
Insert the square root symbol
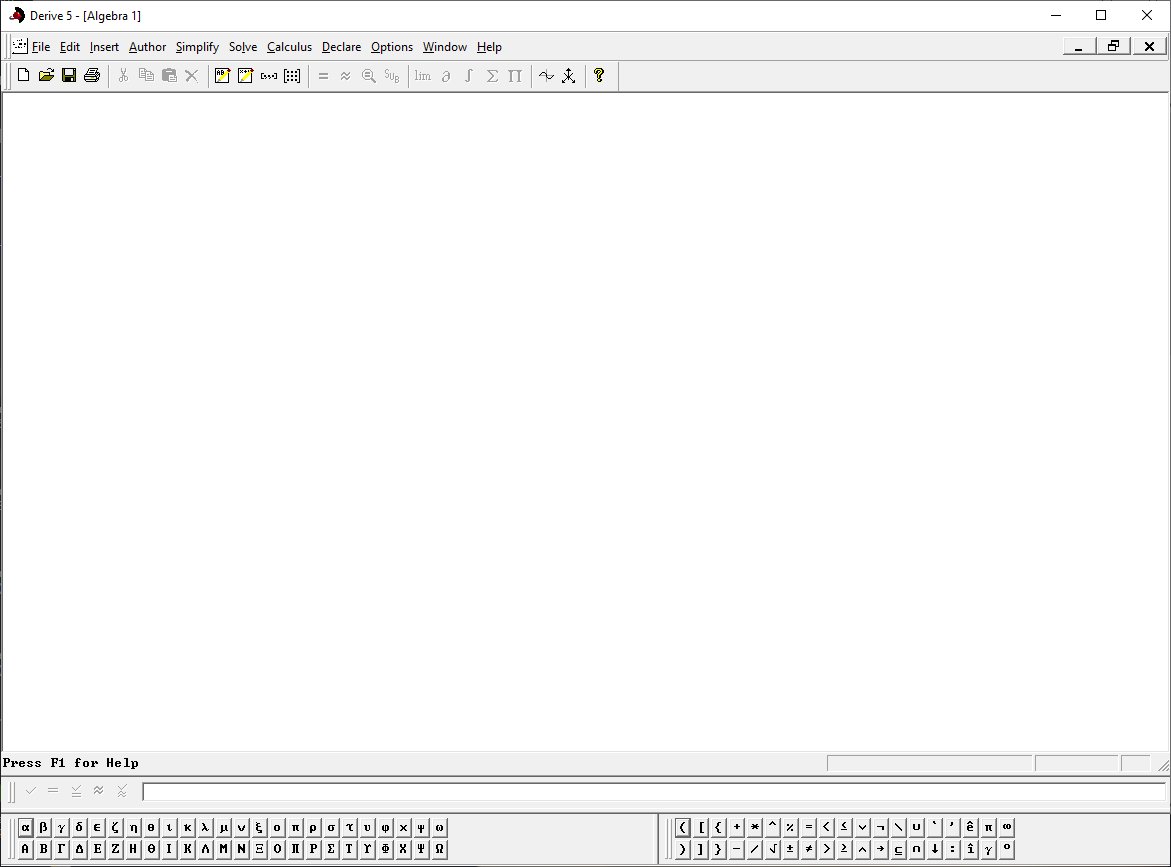pyautogui.click(x=773, y=849)
